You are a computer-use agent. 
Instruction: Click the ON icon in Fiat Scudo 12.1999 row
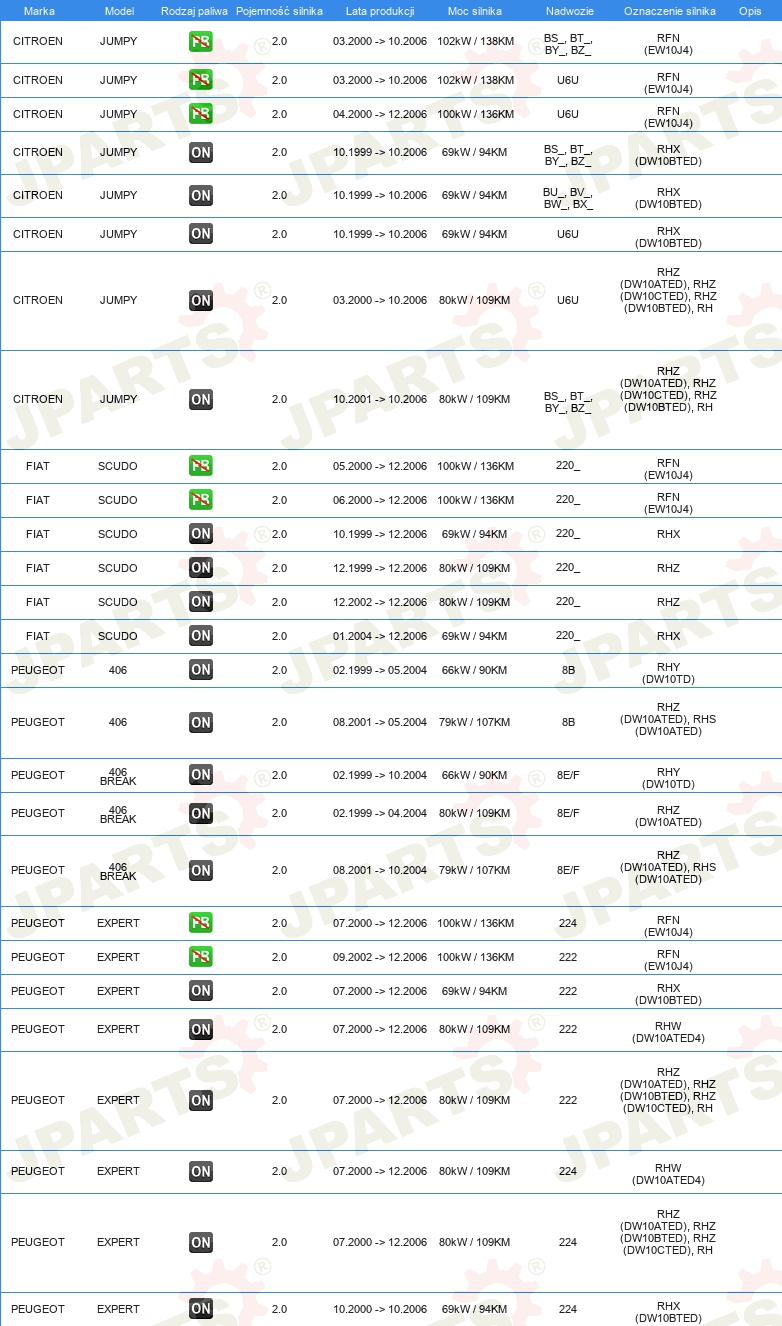(x=201, y=568)
